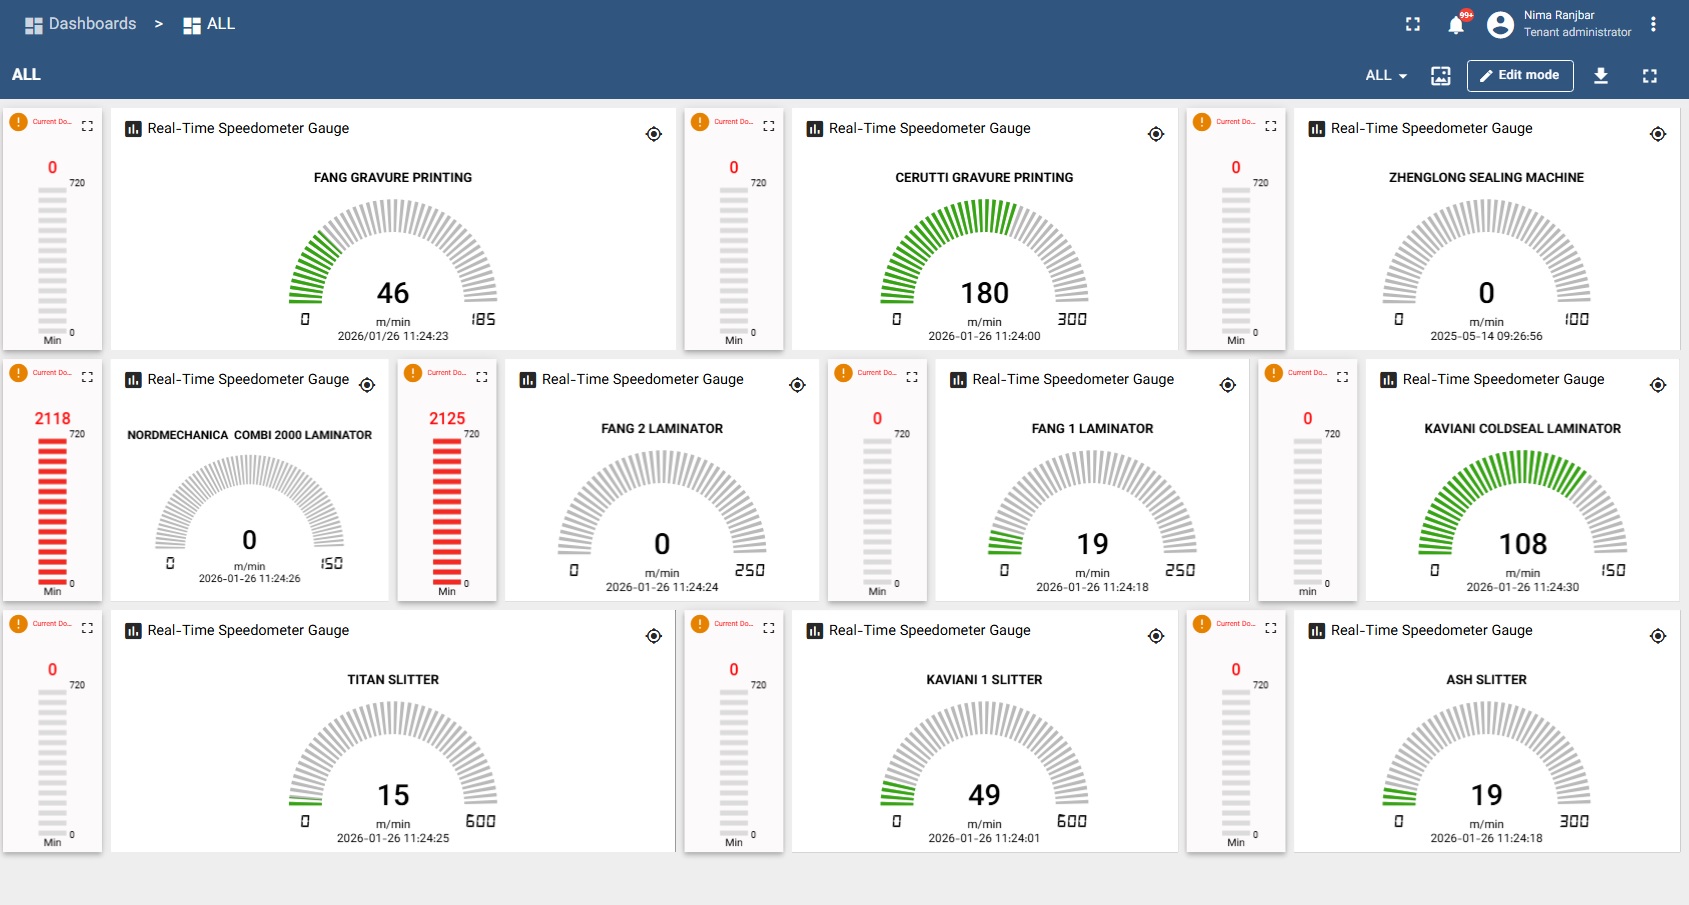
Task: Open the three-dot user menu
Action: (1653, 24)
